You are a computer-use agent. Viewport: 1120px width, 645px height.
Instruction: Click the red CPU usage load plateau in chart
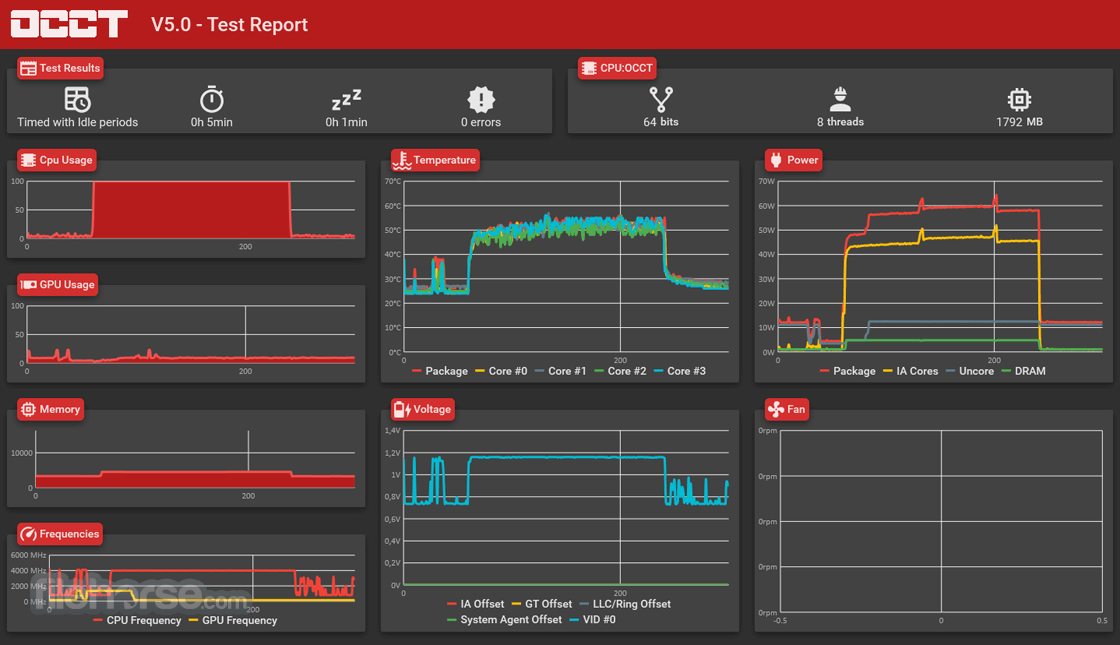(191, 209)
